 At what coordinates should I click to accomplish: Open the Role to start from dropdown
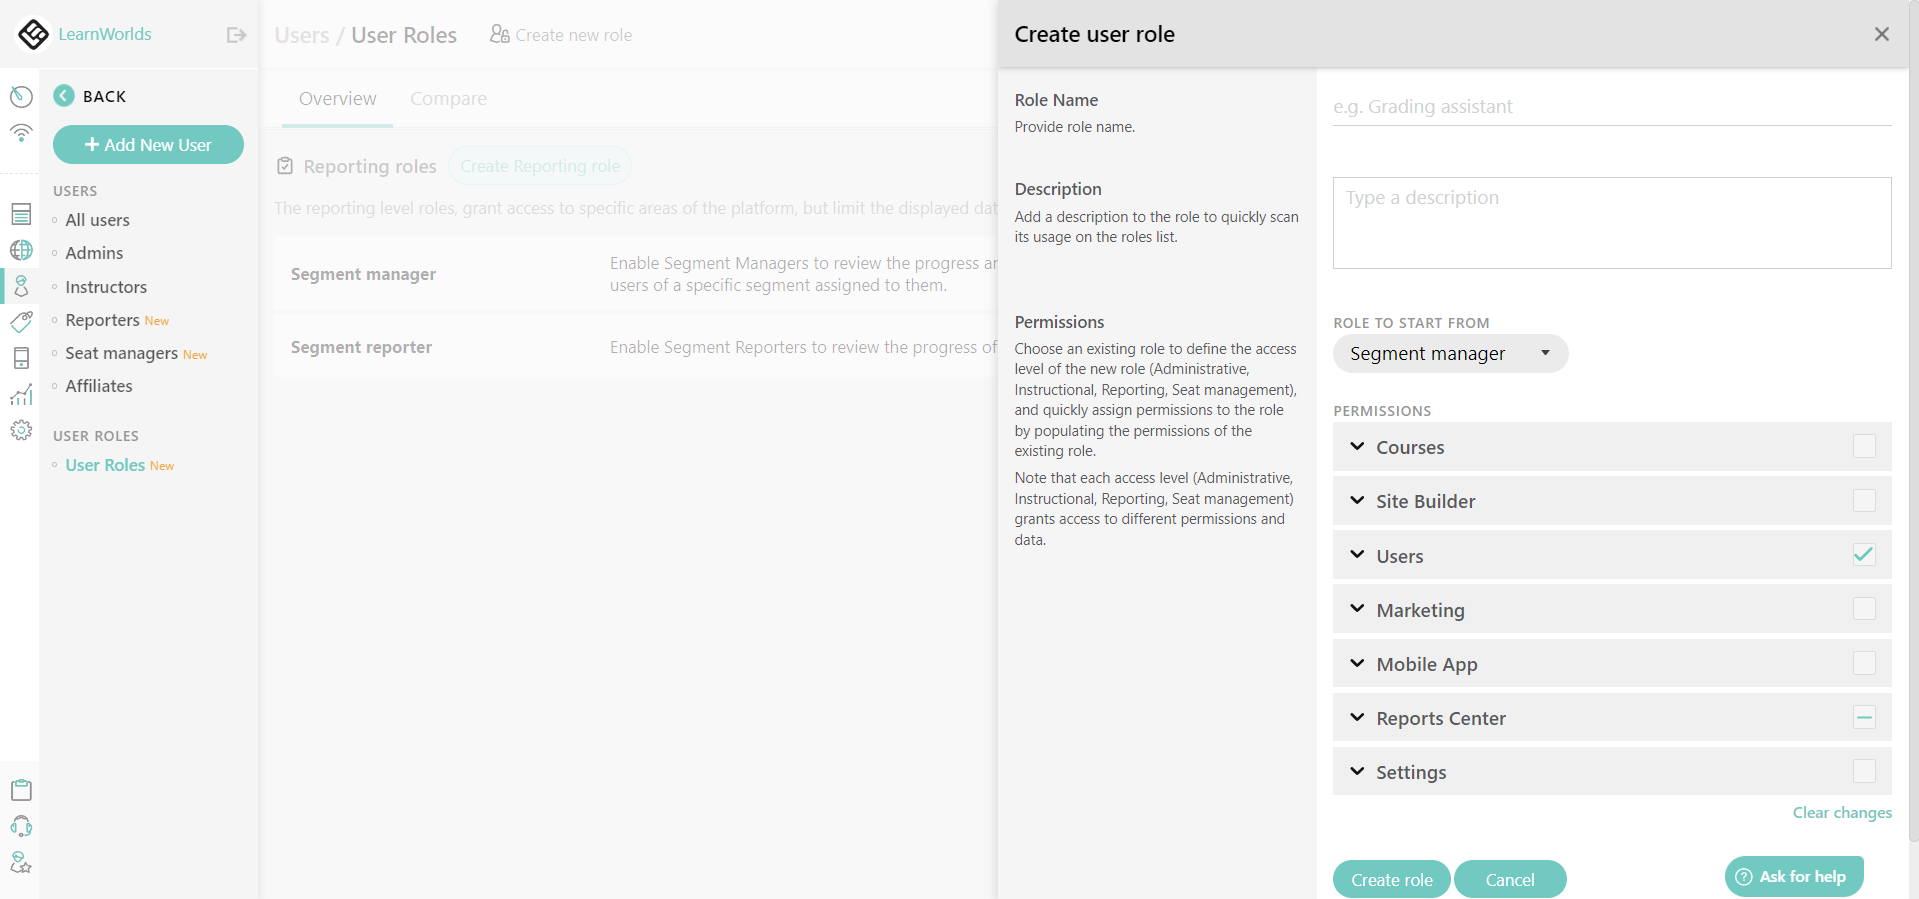(1449, 353)
